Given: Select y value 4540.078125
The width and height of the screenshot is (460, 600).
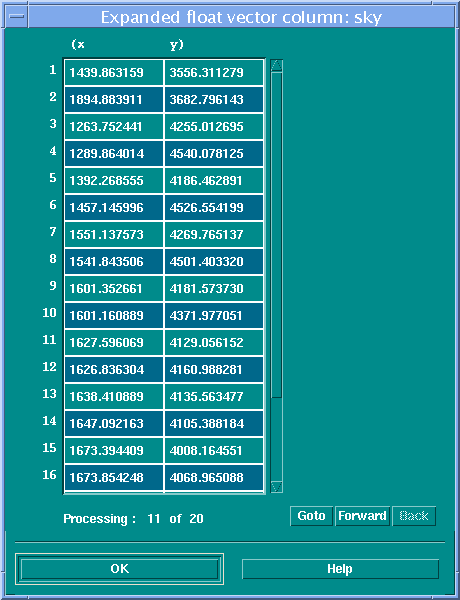Looking at the screenshot, I should point(214,154).
